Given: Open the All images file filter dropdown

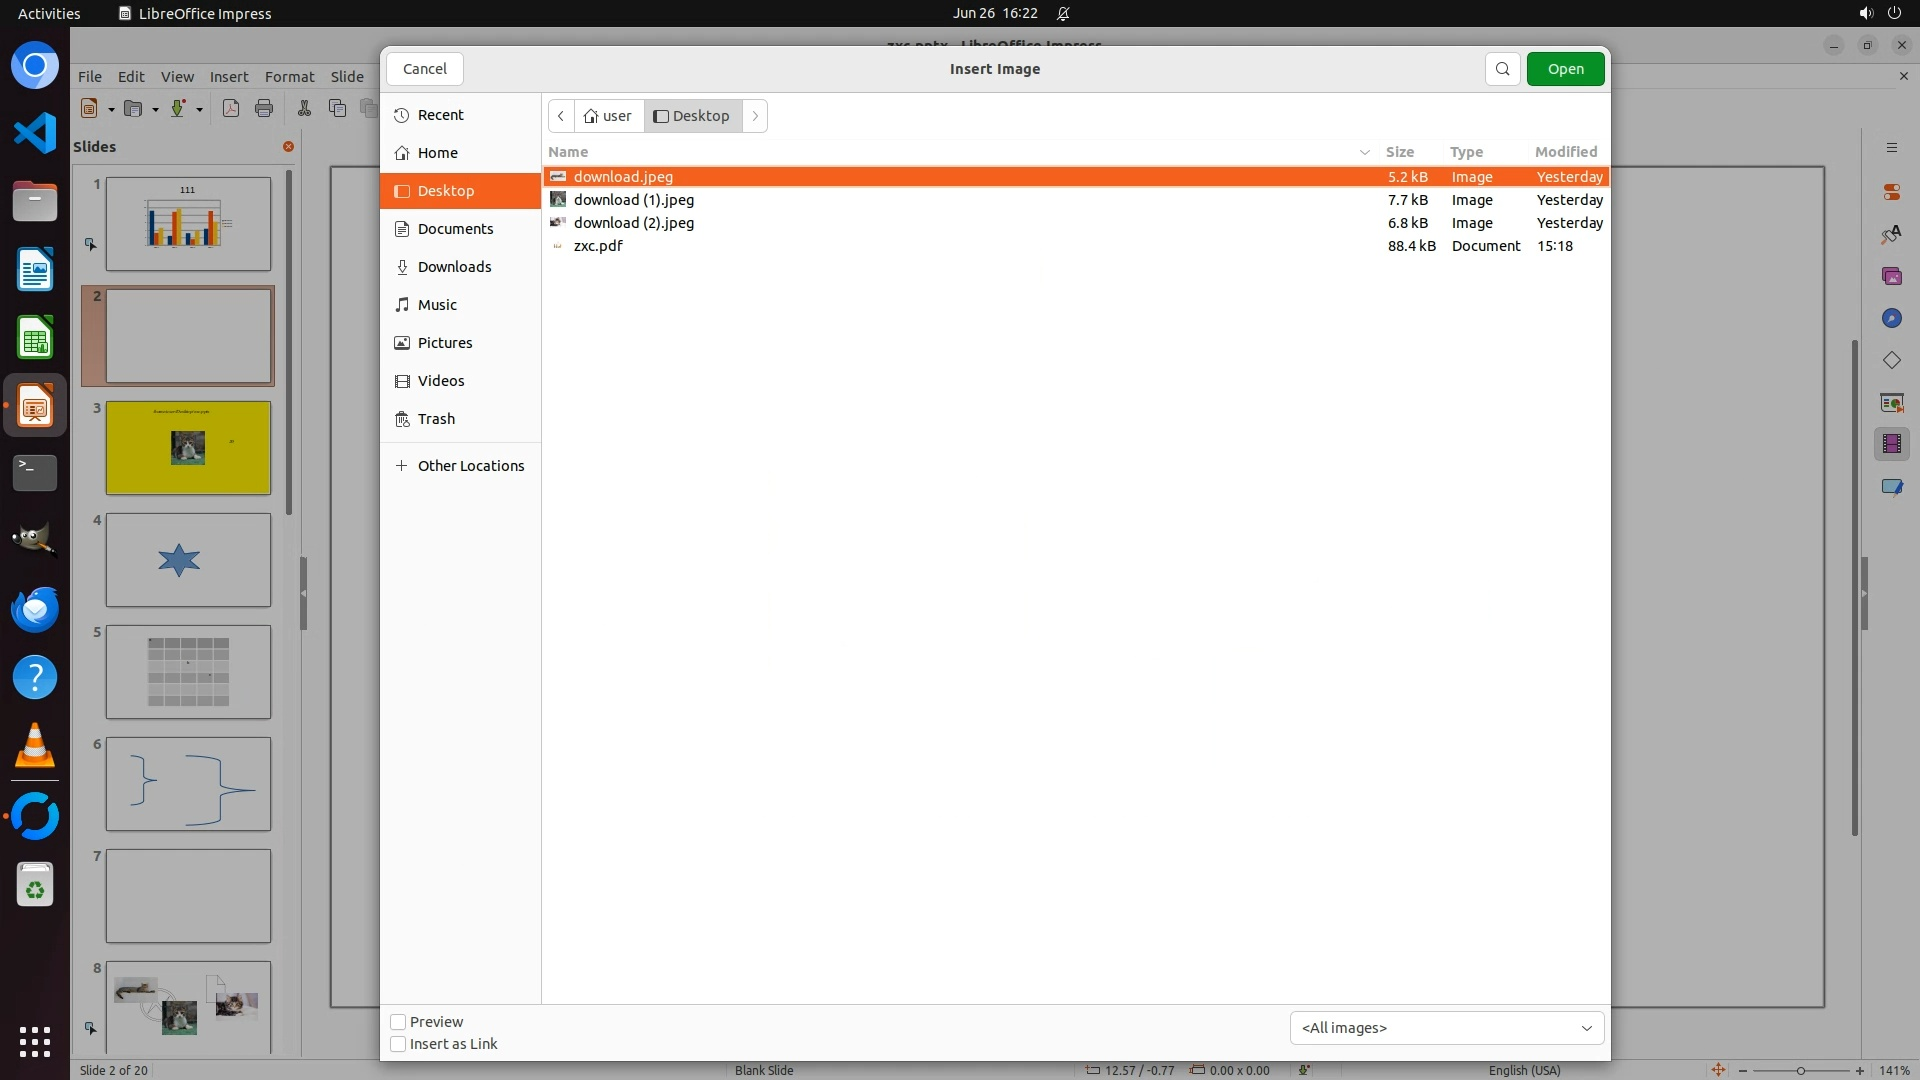Looking at the screenshot, I should [1446, 1028].
